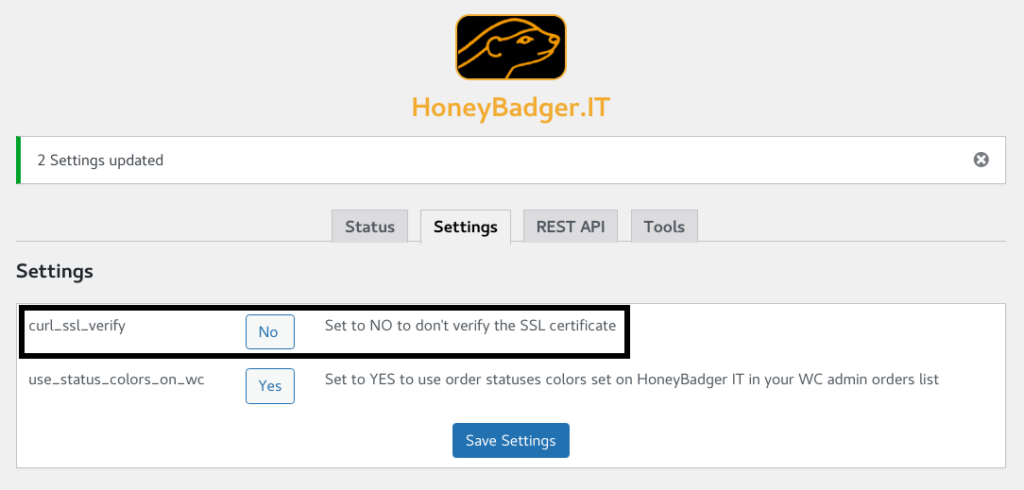The width and height of the screenshot is (1024, 490).
Task: Click the blank area beside Save Settings
Action: (x=784, y=440)
